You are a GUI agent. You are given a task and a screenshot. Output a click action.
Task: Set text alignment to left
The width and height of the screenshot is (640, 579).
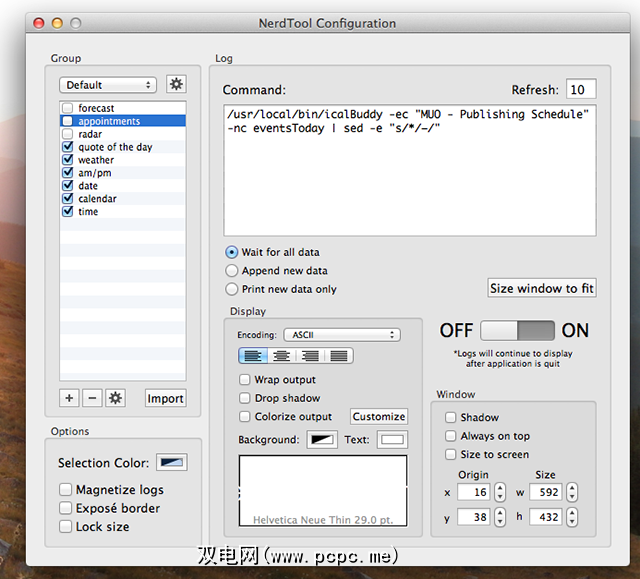coord(253,356)
